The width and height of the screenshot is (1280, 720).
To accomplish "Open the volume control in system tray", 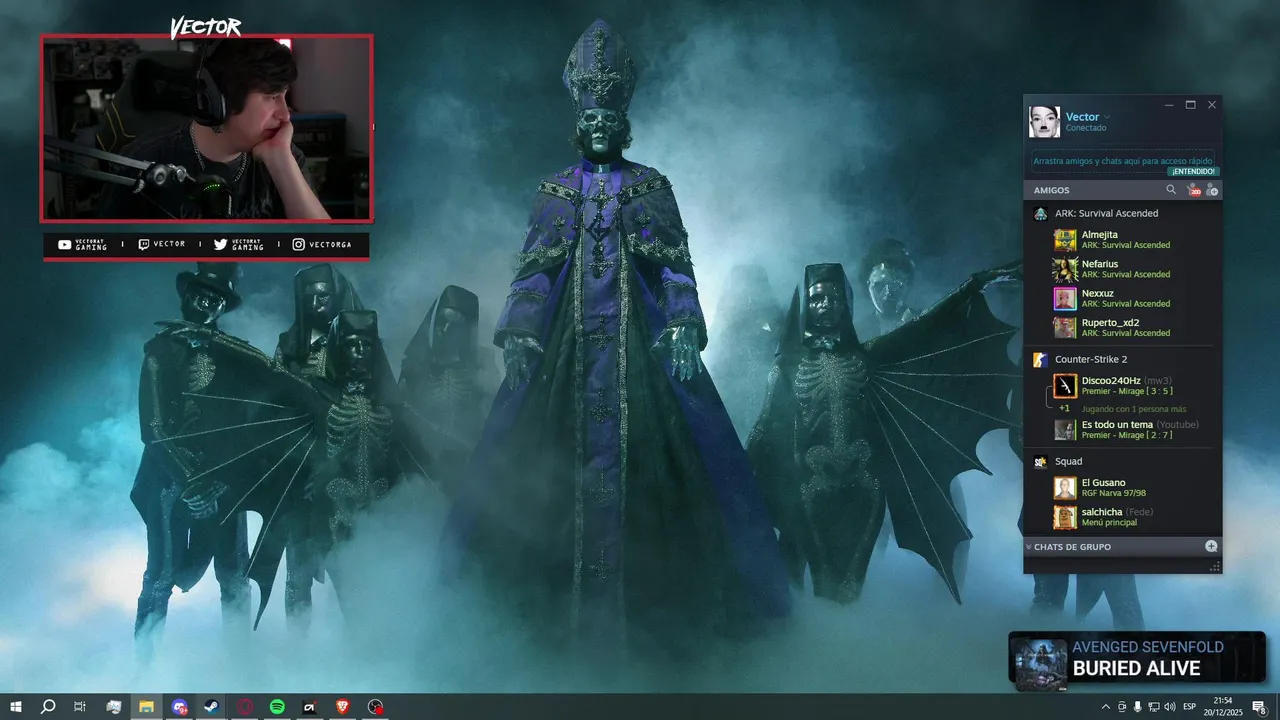I will coord(1170,707).
